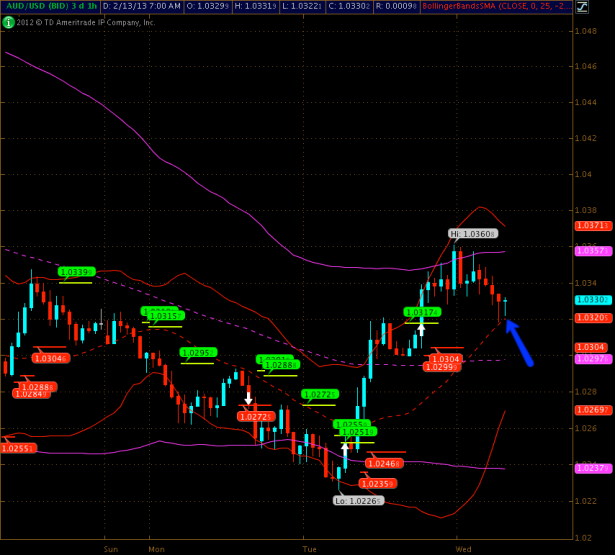Select the green 1.0315 level bubble
The image size is (615, 555).
[x=166, y=316]
